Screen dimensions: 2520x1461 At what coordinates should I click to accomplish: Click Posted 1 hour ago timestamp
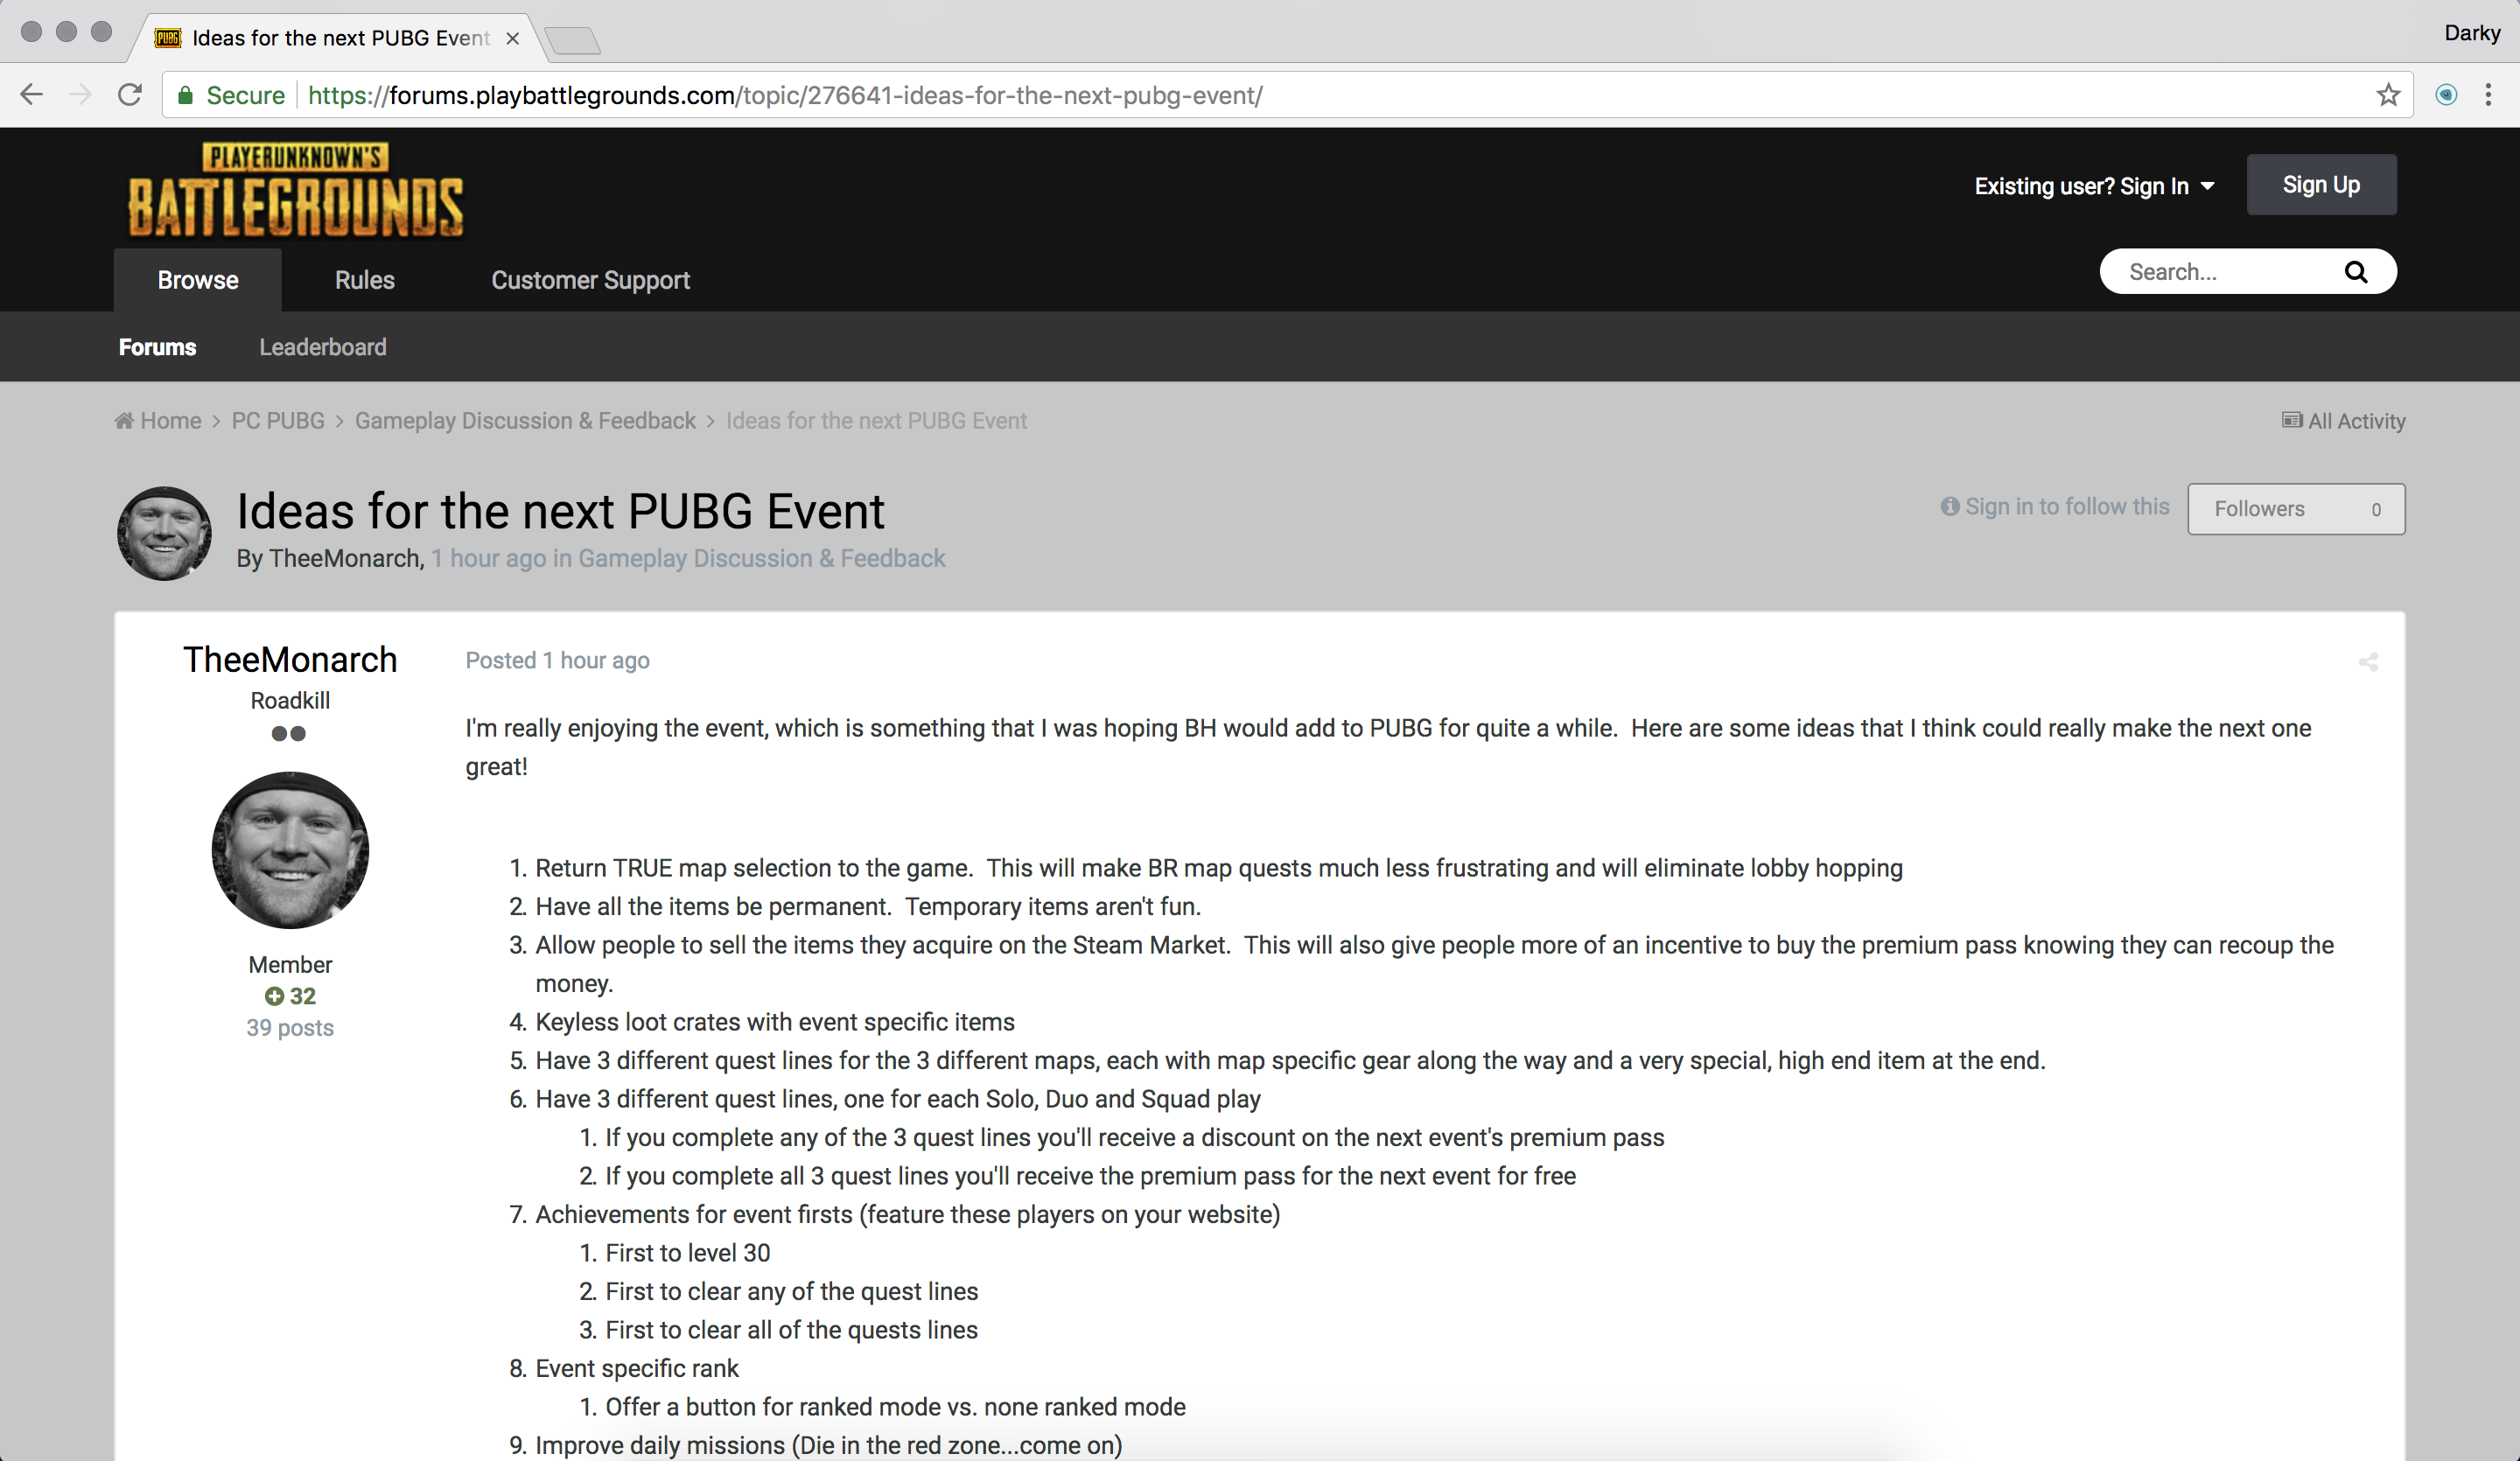click(557, 660)
